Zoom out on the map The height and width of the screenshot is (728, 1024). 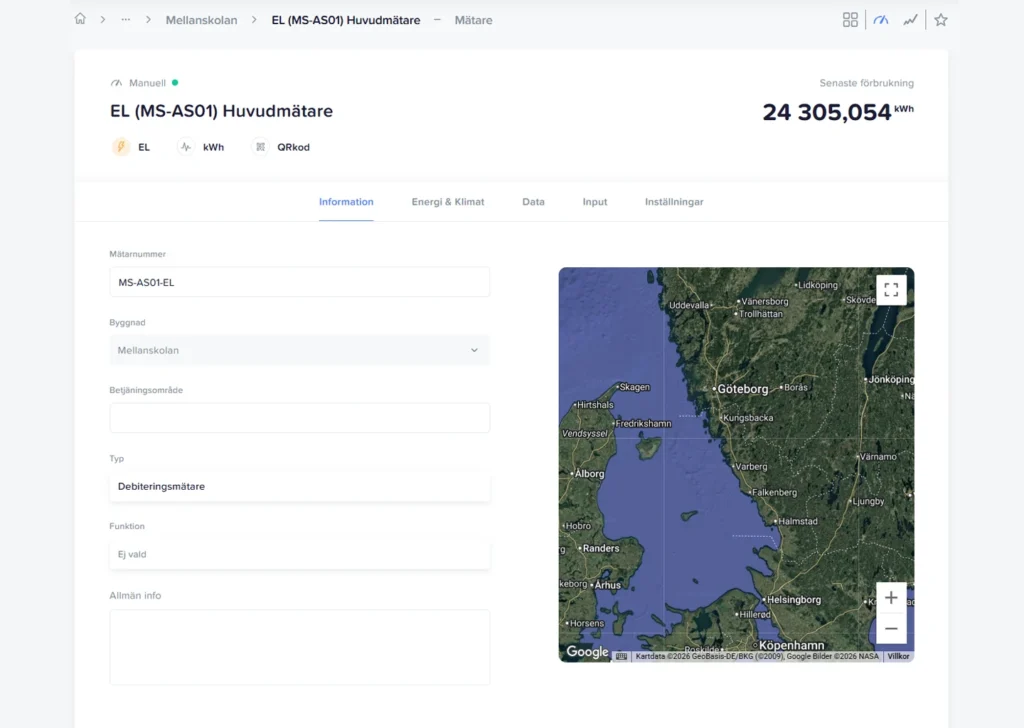891,629
